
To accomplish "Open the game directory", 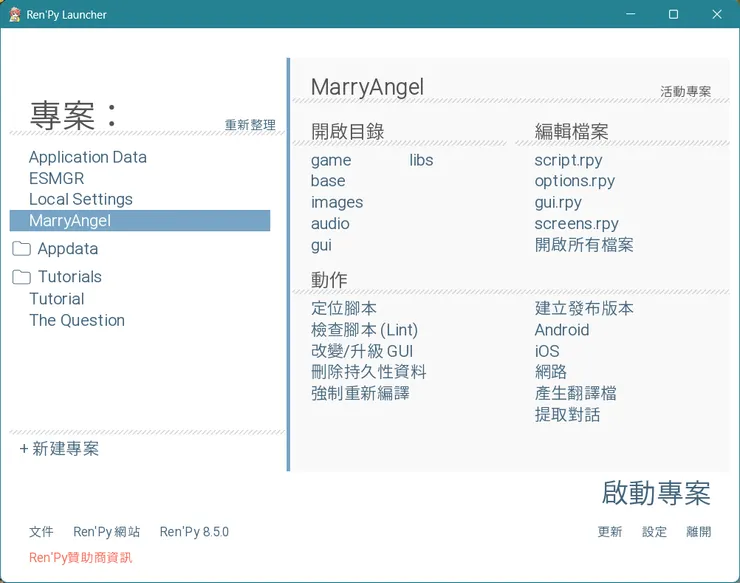I will (331, 161).
